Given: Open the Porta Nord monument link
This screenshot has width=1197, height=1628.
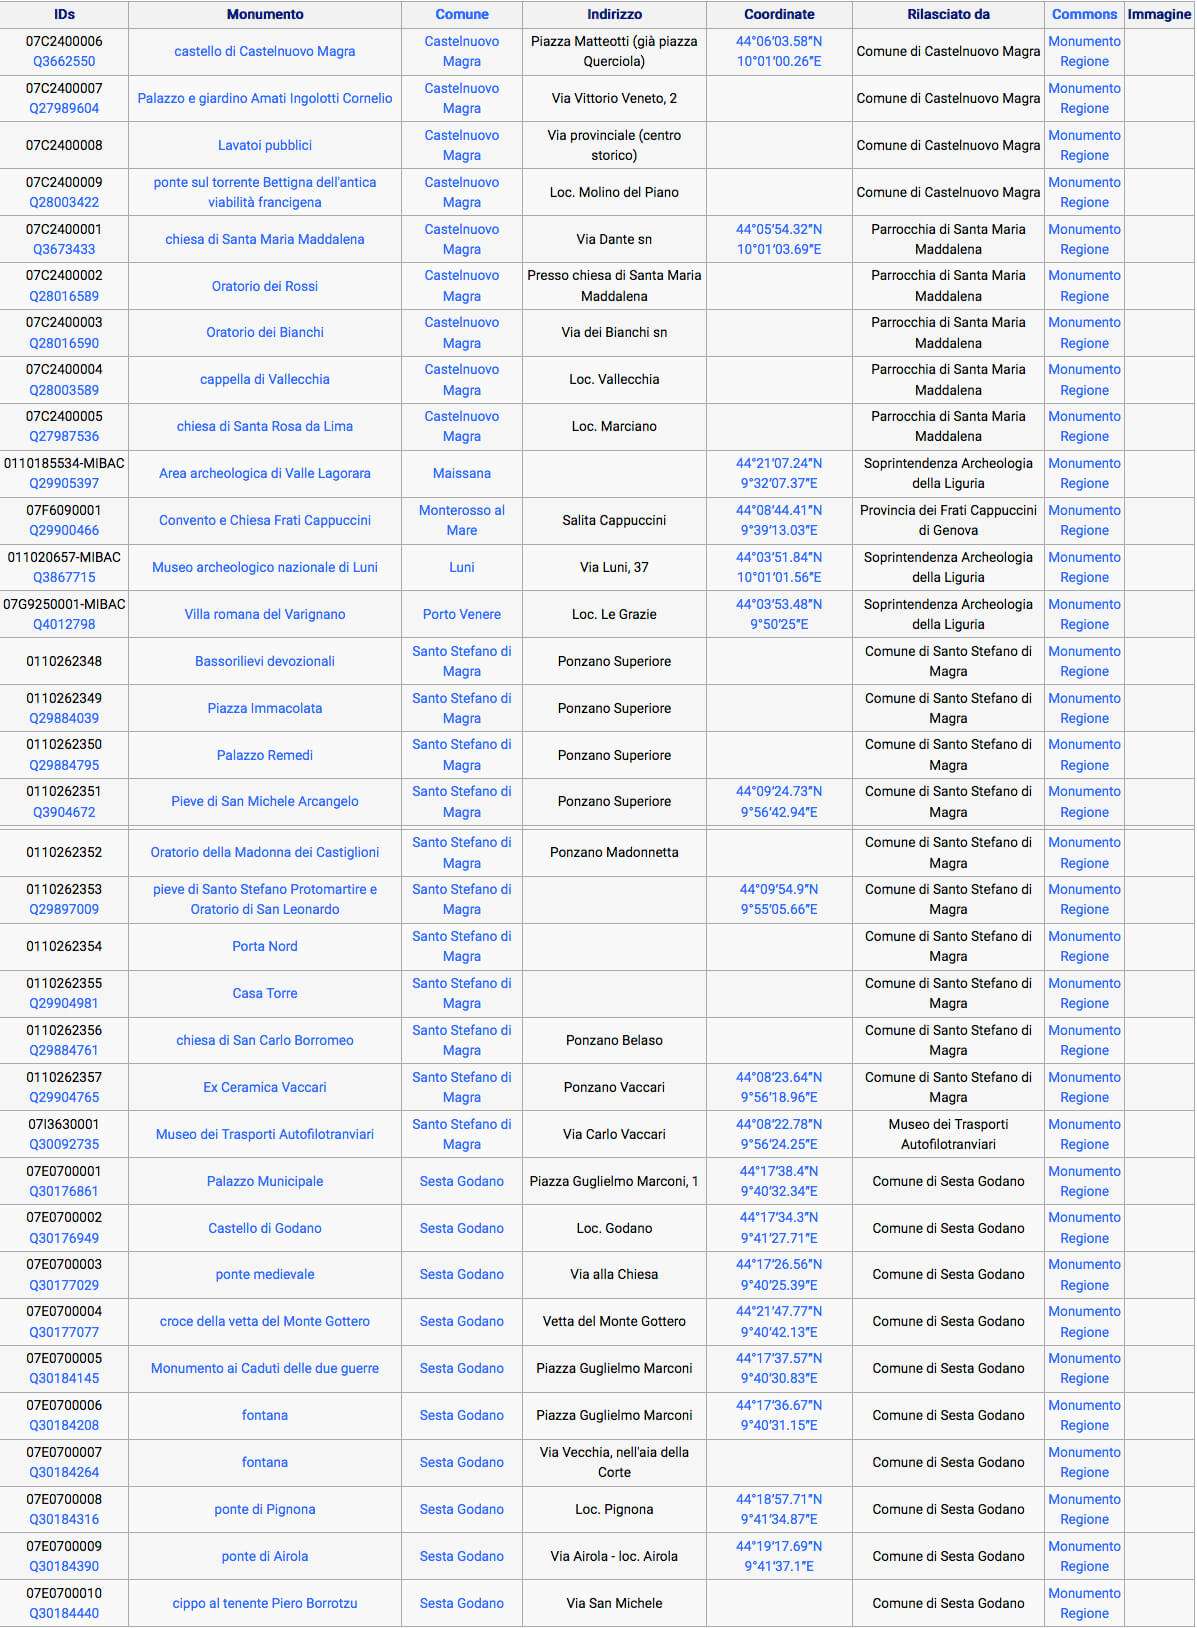Looking at the screenshot, I should pyautogui.click(x=265, y=946).
